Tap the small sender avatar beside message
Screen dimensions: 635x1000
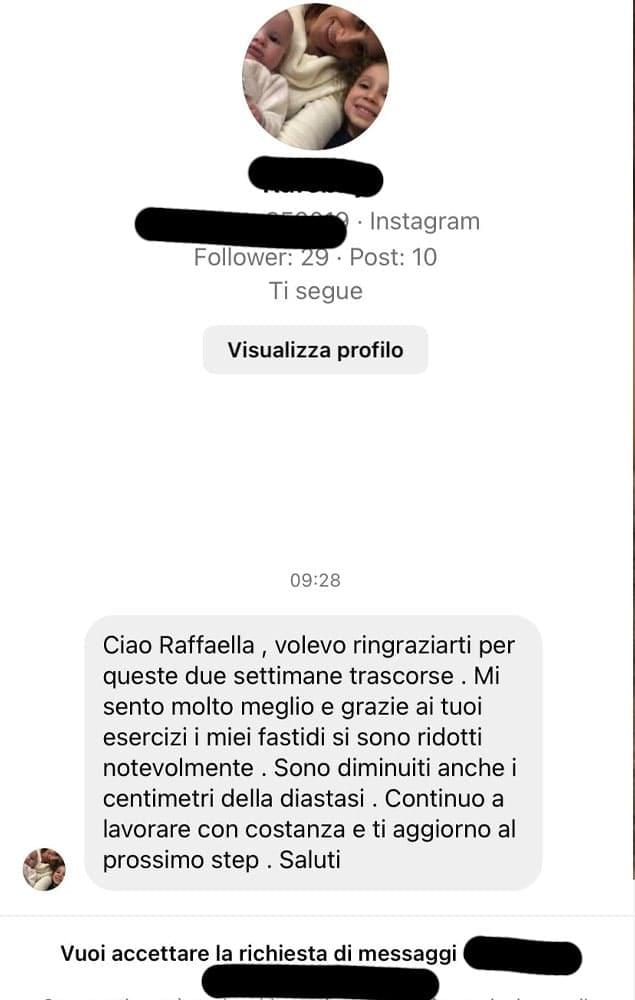(x=44, y=869)
